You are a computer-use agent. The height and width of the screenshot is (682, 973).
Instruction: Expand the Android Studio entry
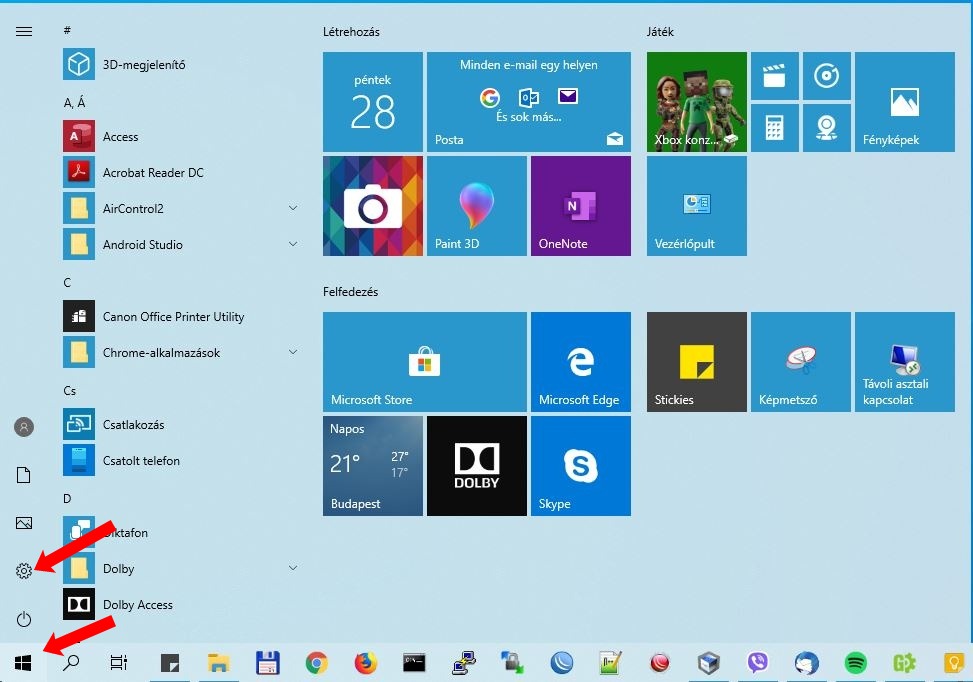point(293,244)
